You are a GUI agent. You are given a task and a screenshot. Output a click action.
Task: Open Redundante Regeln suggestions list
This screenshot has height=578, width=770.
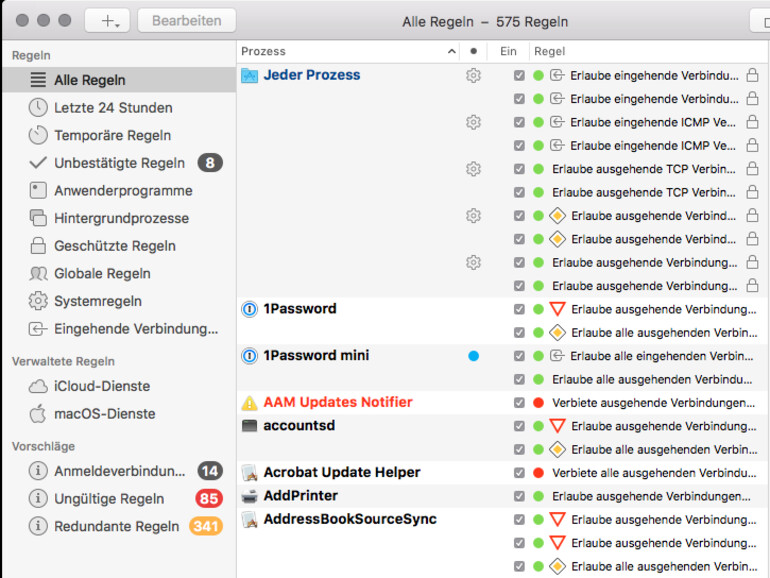pyautogui.click(x=116, y=526)
